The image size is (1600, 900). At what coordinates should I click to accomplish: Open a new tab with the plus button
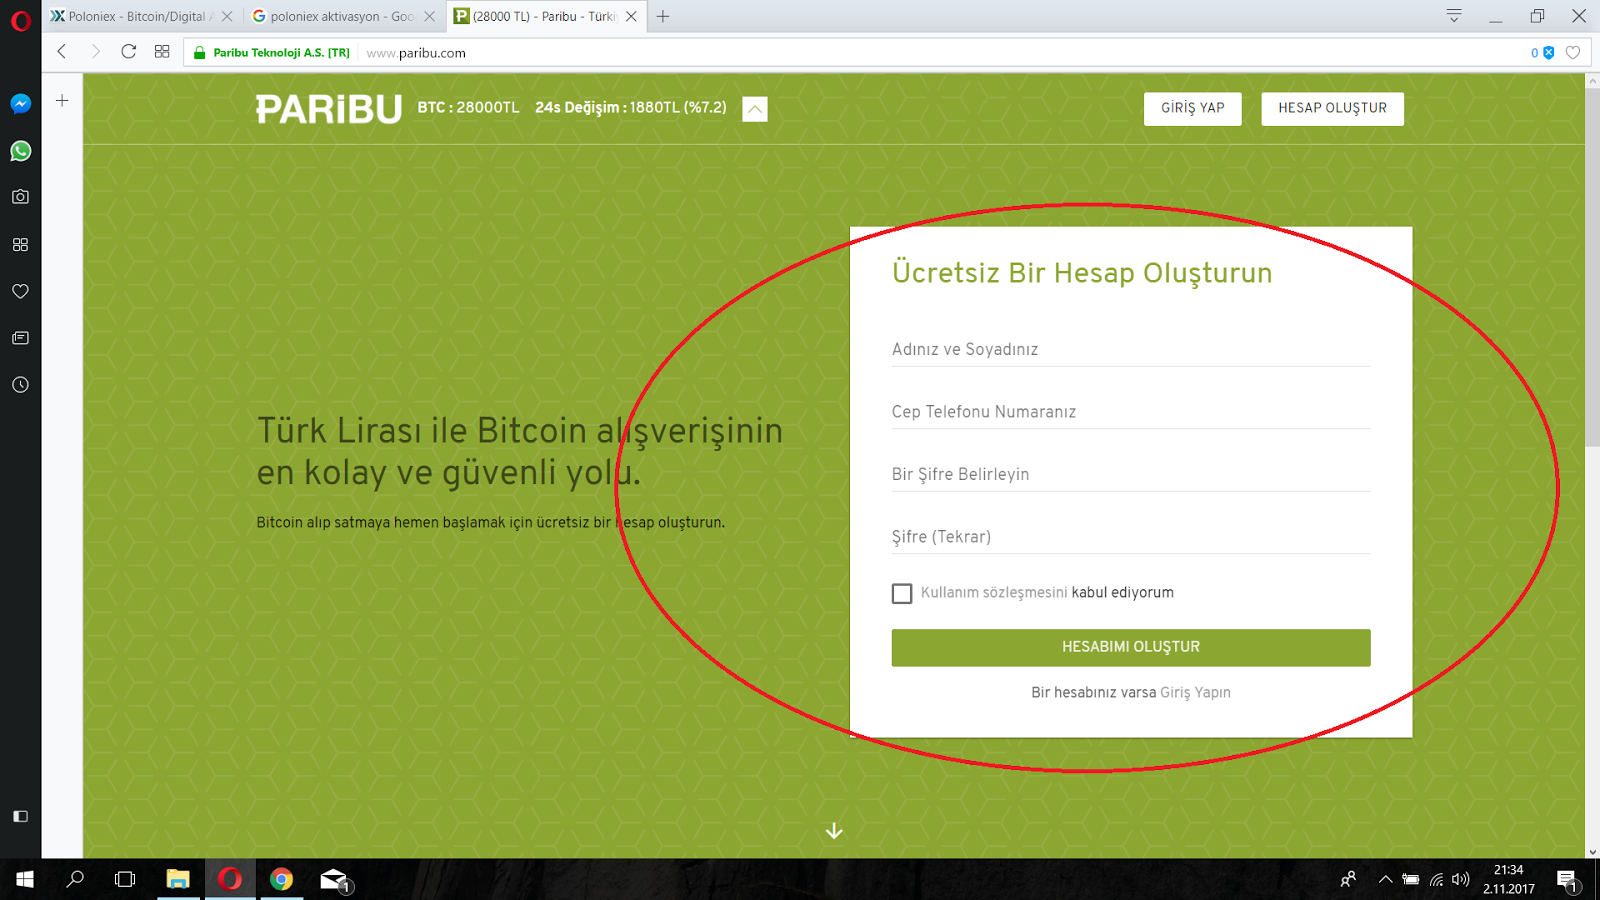pyautogui.click(x=663, y=16)
